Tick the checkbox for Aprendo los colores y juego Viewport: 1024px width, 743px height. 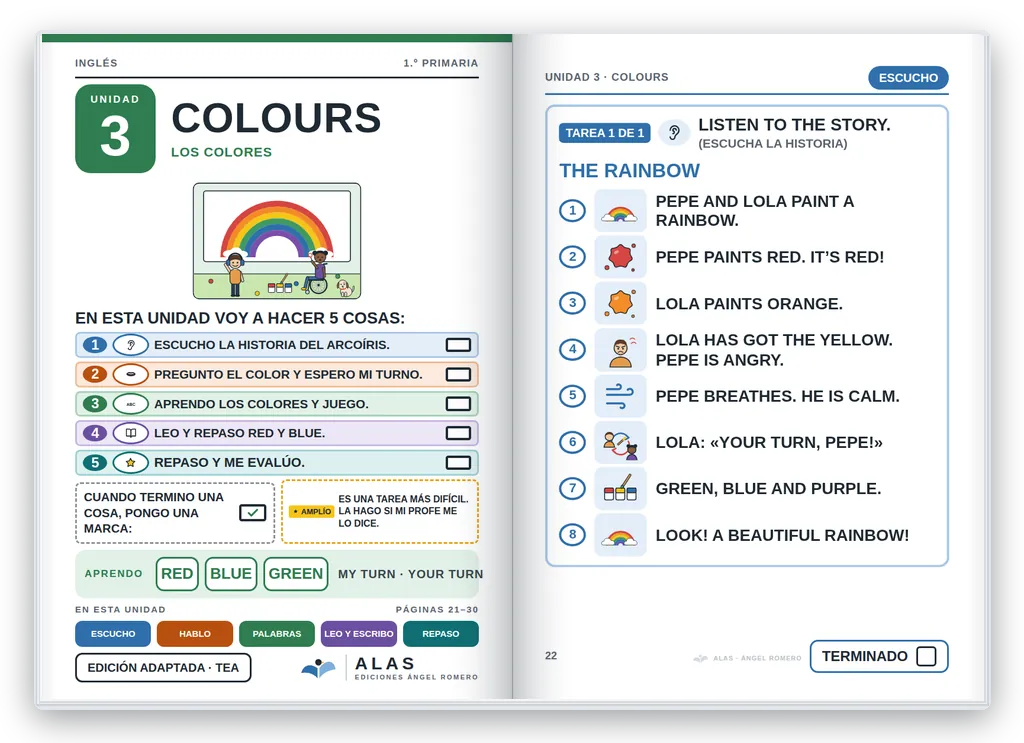pyautogui.click(x=458, y=404)
